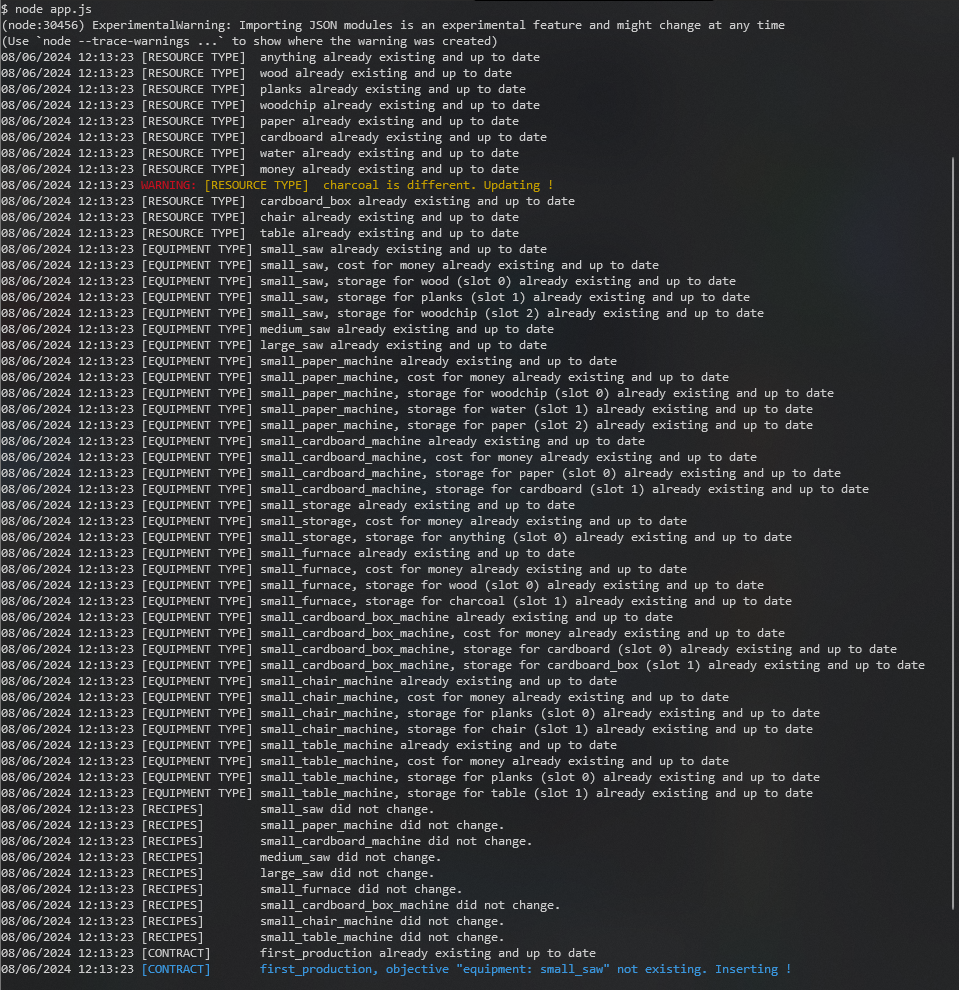Viewport: 959px width, 990px height.
Task: Click 'small_saw, storage for woodchip (slot 2)' line
Action: pyautogui.click(x=382, y=313)
